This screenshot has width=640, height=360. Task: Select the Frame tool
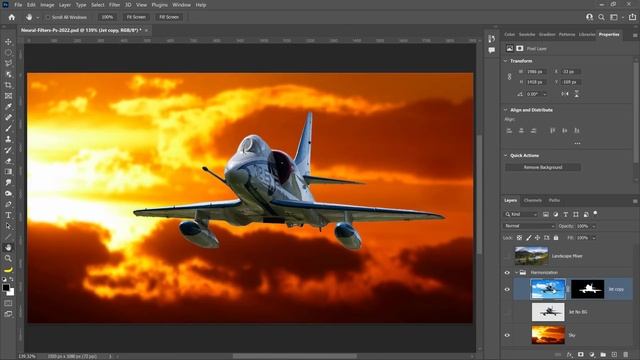click(x=8, y=96)
